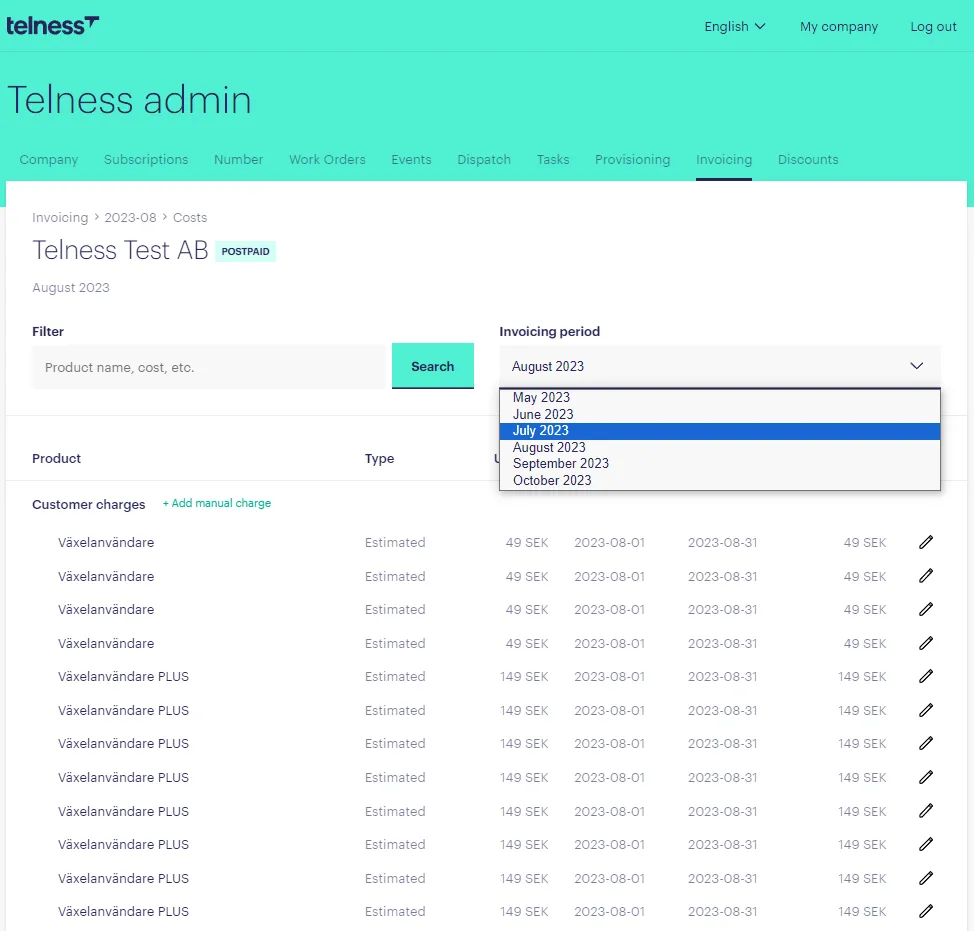Select the Invoicing tab
Image resolution: width=974 pixels, height=931 pixels.
pyautogui.click(x=724, y=160)
